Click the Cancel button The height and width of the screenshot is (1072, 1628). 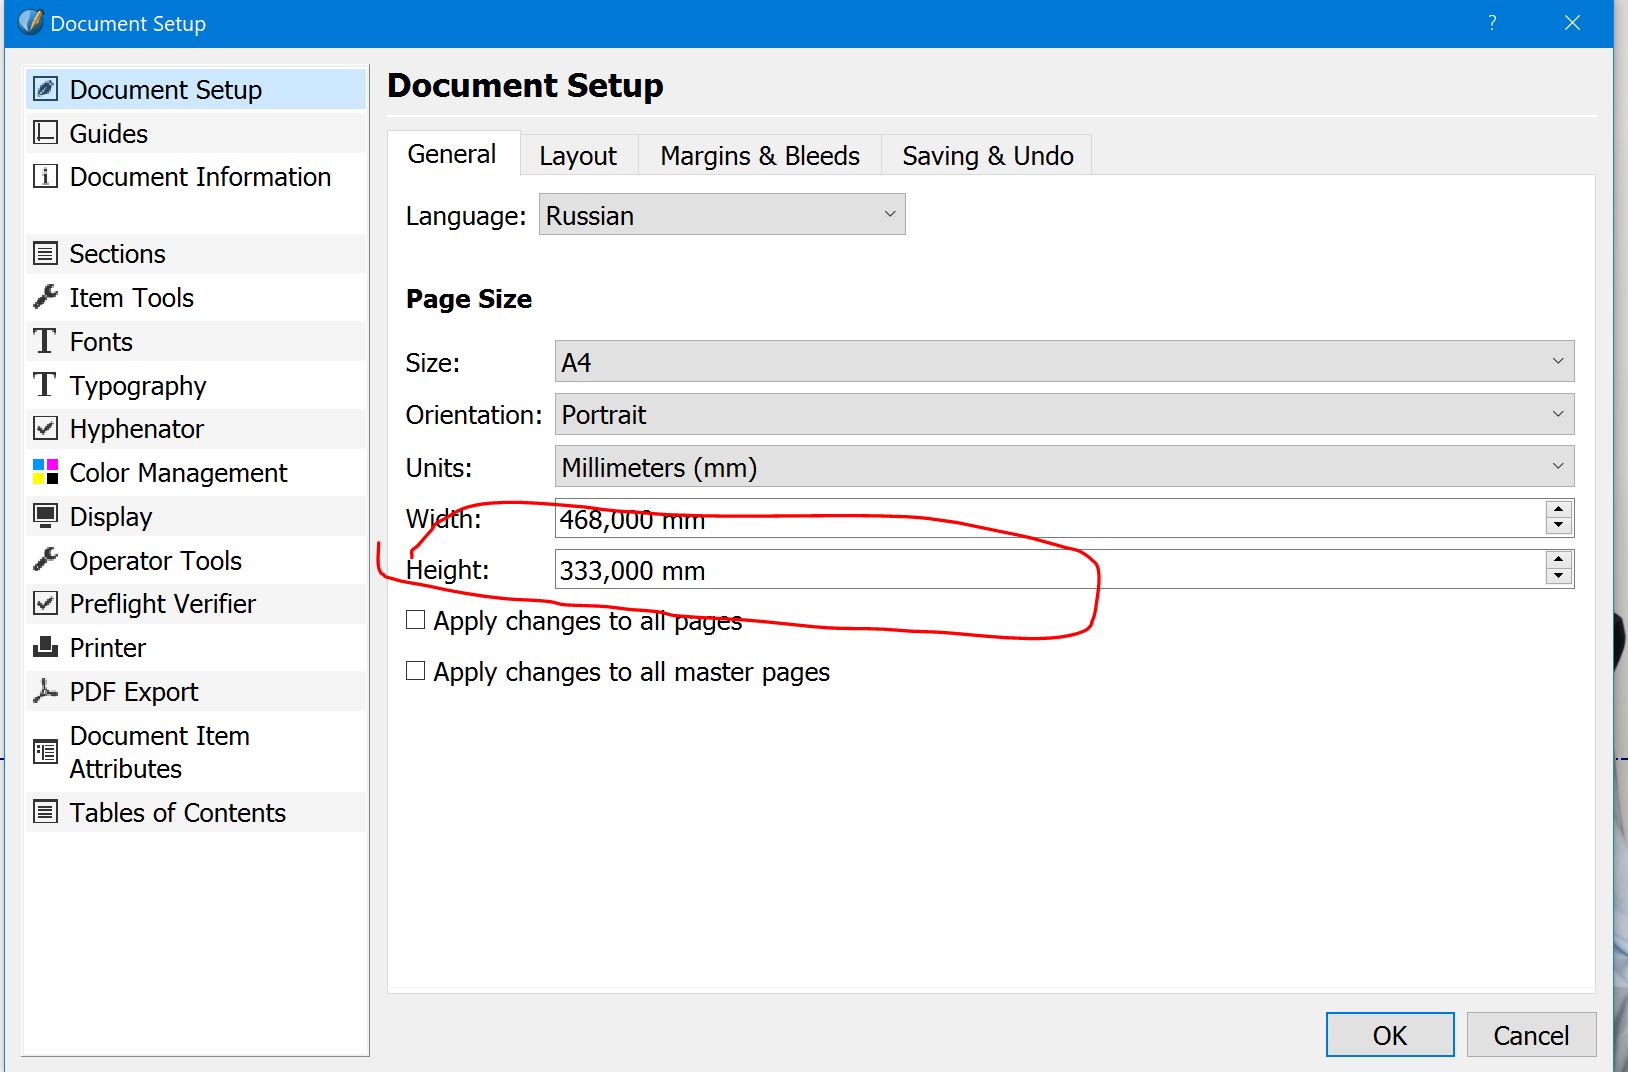pyautogui.click(x=1530, y=1035)
